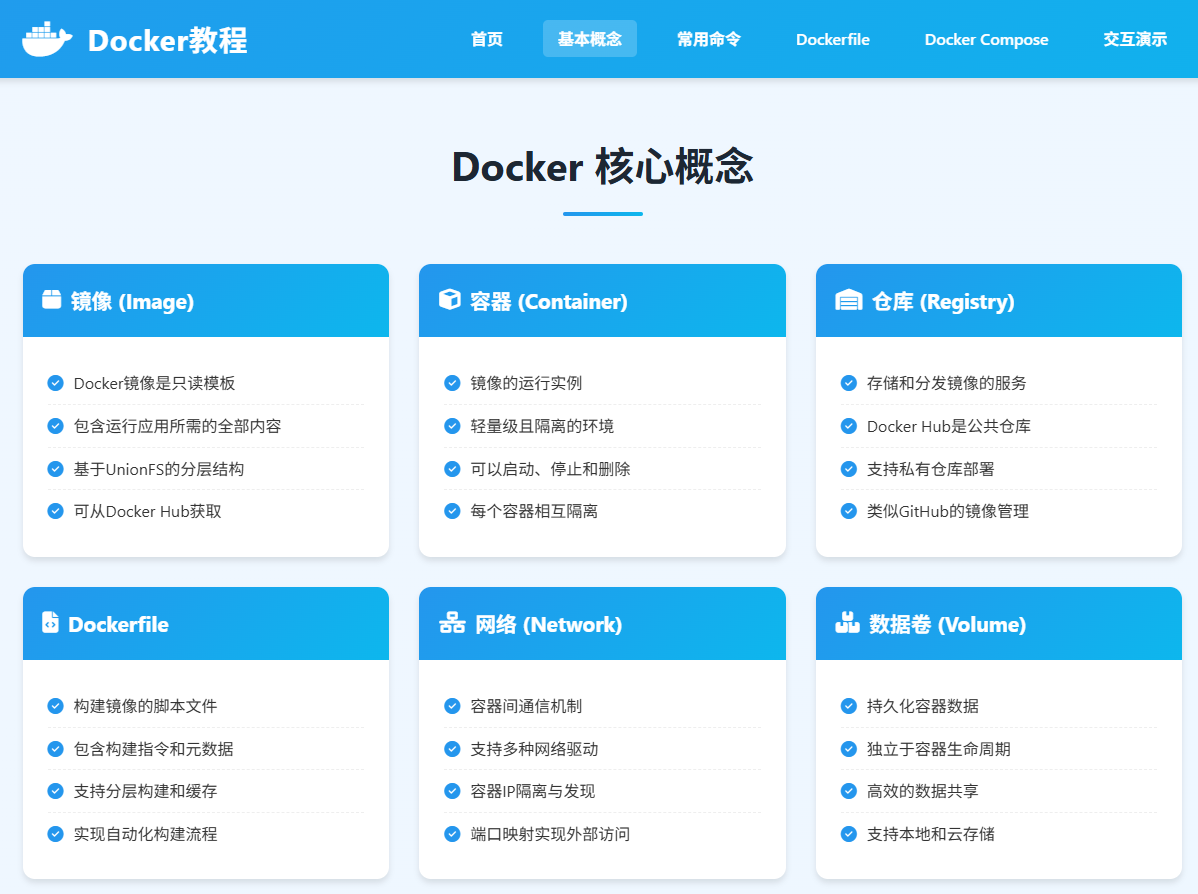This screenshot has width=1198, height=894.
Task: Click the text 类似GitHub的镜像管理
Action: pos(947,510)
